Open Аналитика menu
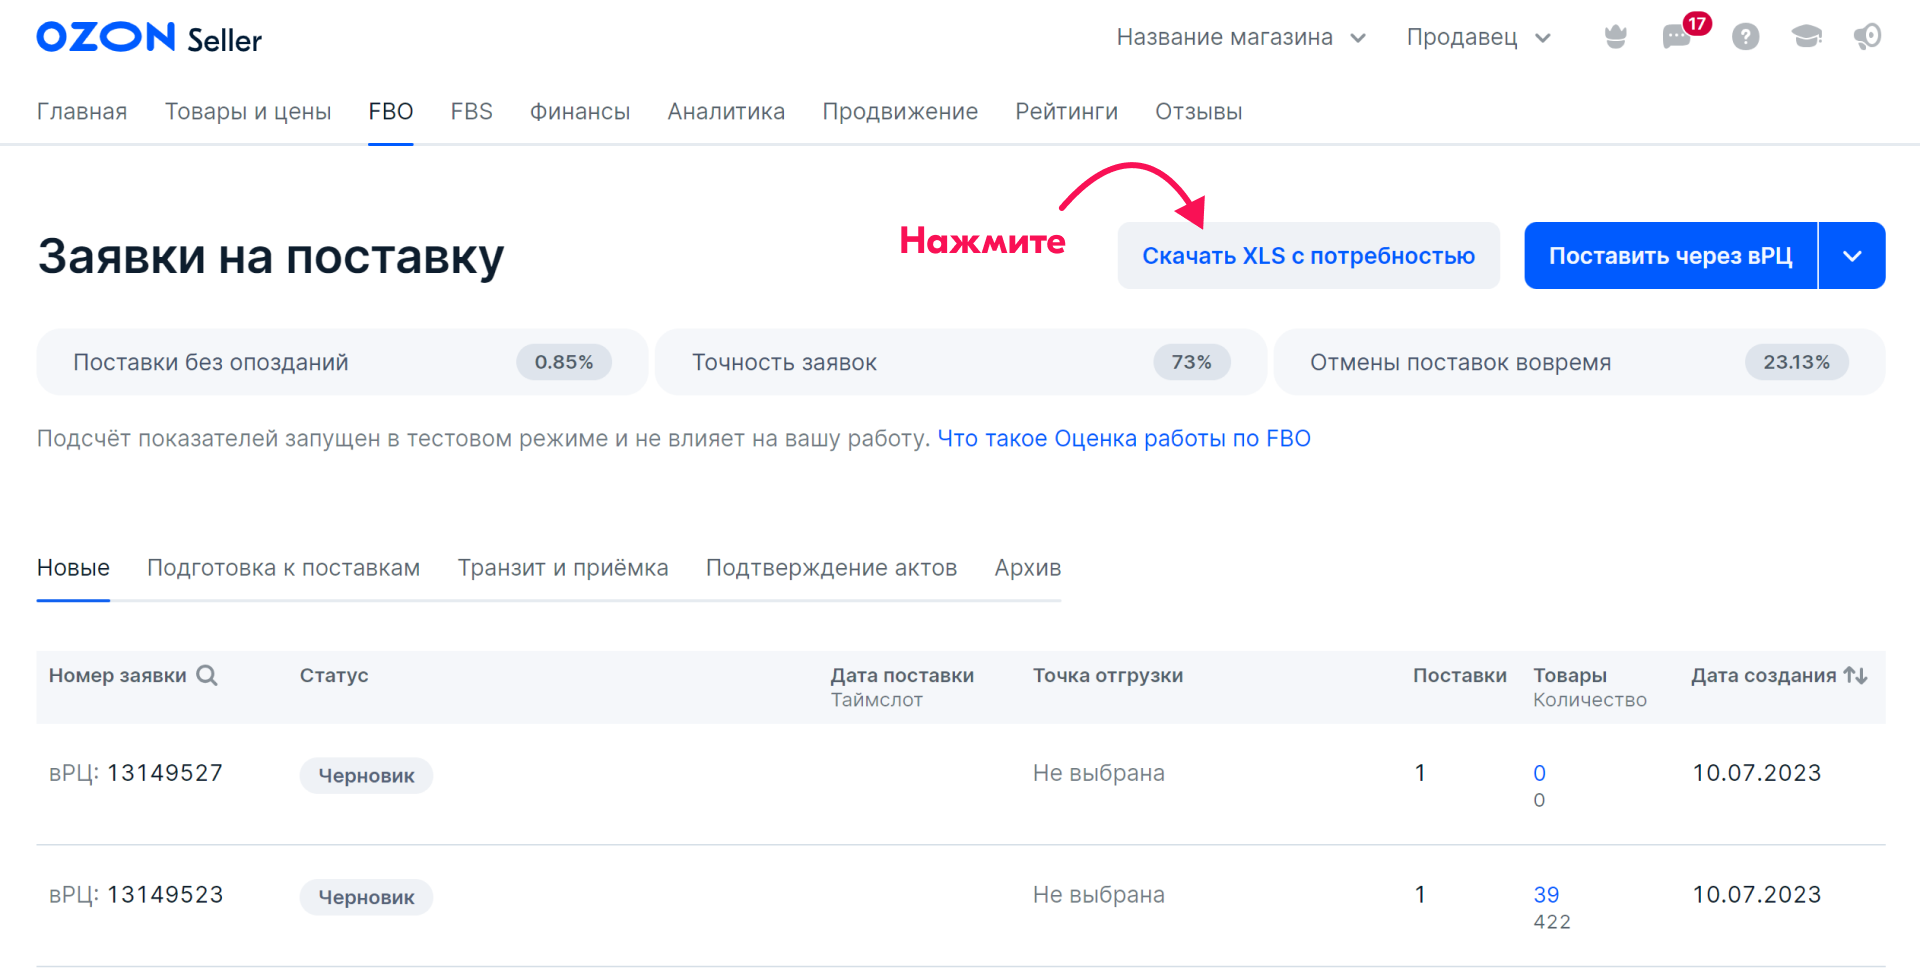 (726, 111)
